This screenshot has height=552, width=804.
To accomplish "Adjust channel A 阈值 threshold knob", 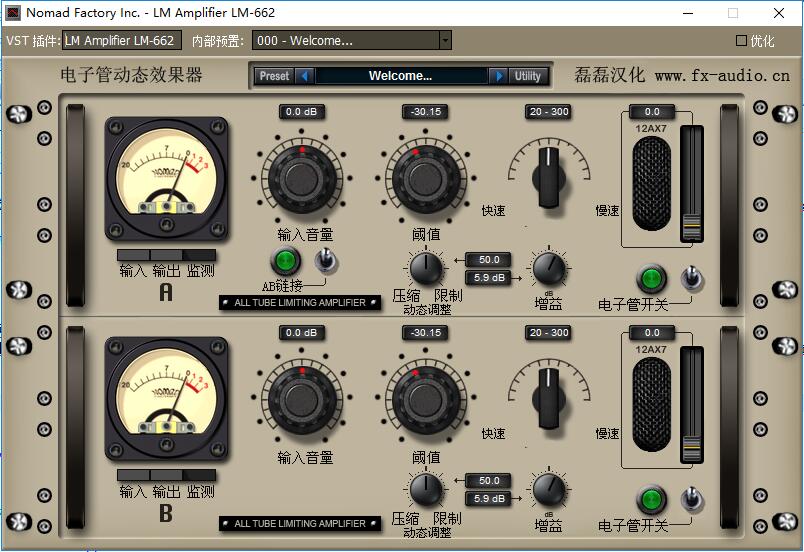I will [x=425, y=179].
